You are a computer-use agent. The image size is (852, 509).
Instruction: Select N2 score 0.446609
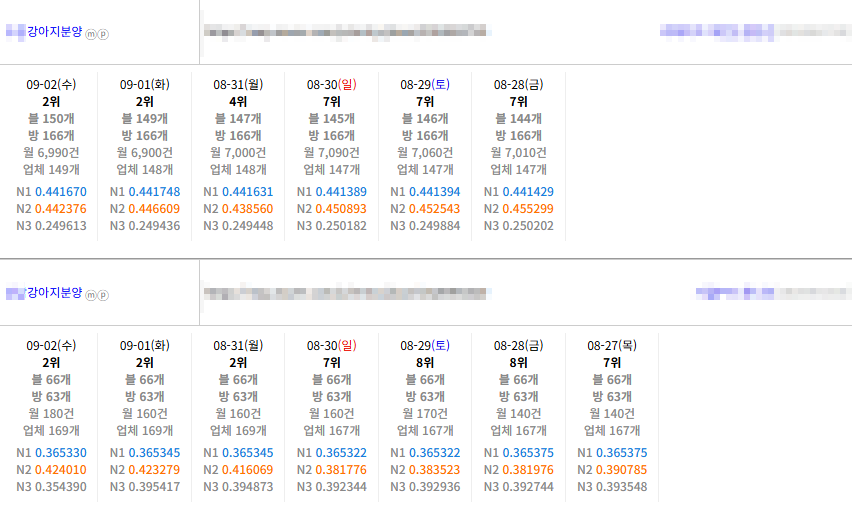154,209
